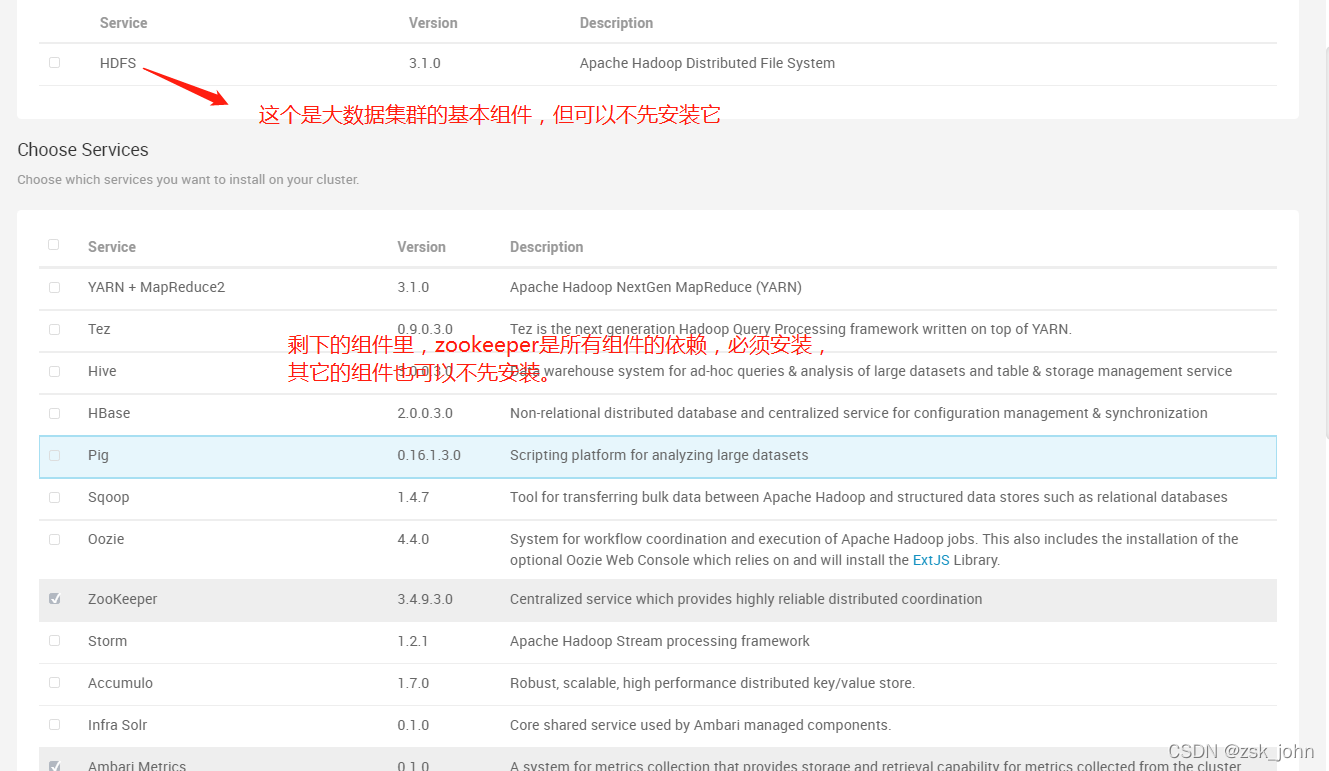This screenshot has height=771, width=1329.
Task: Check the Pig service checkbox
Action: click(54, 455)
